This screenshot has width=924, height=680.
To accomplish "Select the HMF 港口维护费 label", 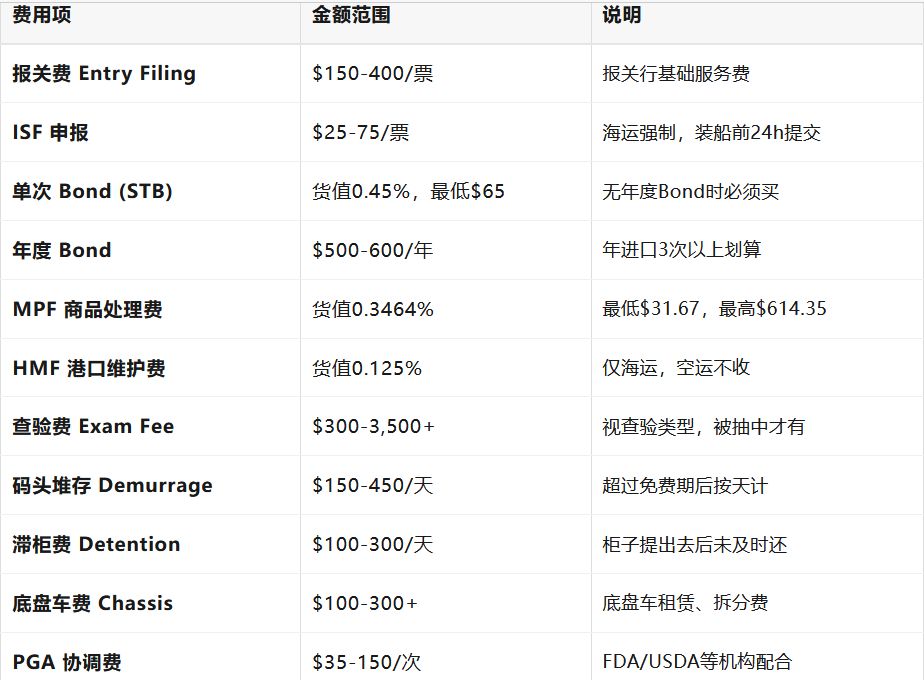I will pos(89,369).
